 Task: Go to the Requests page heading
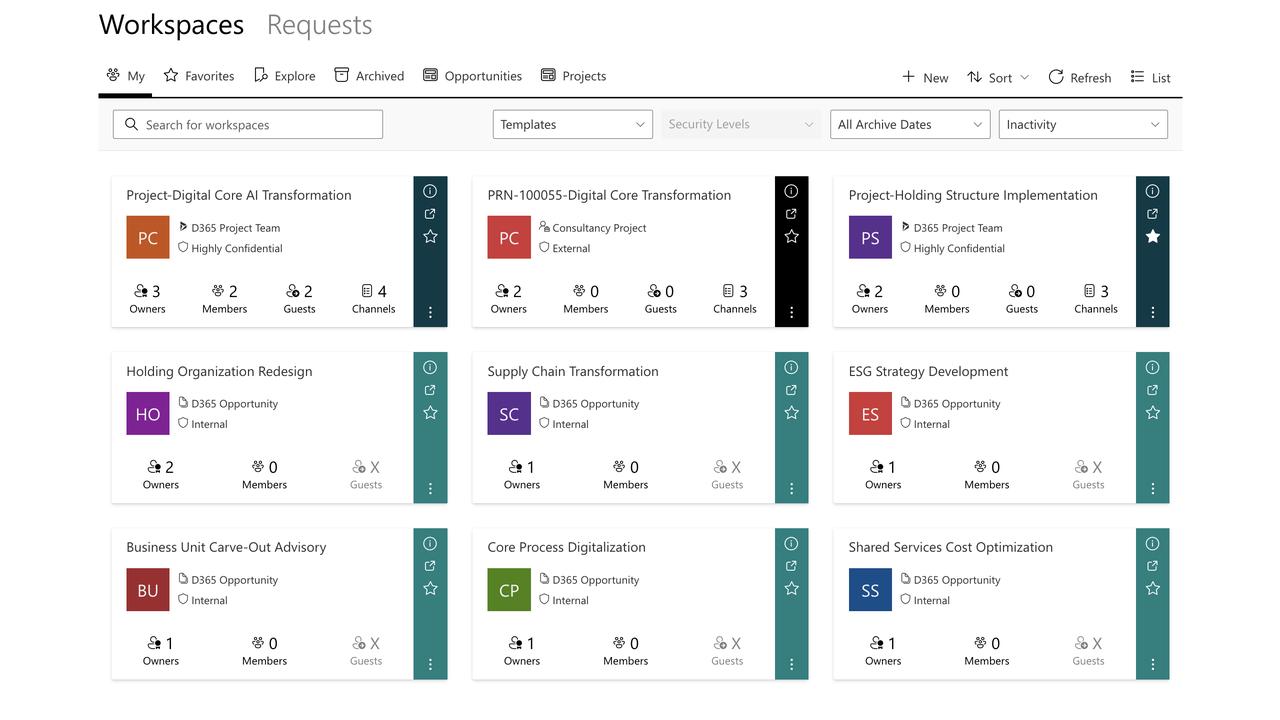320,25
